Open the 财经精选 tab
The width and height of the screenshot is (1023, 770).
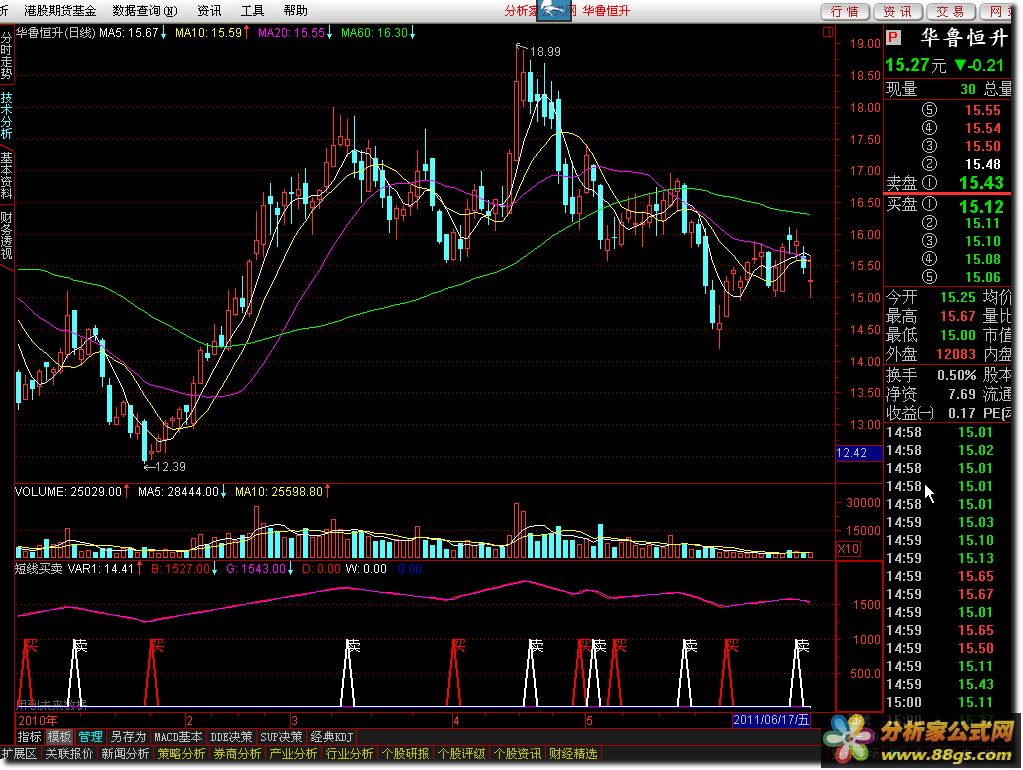point(573,754)
